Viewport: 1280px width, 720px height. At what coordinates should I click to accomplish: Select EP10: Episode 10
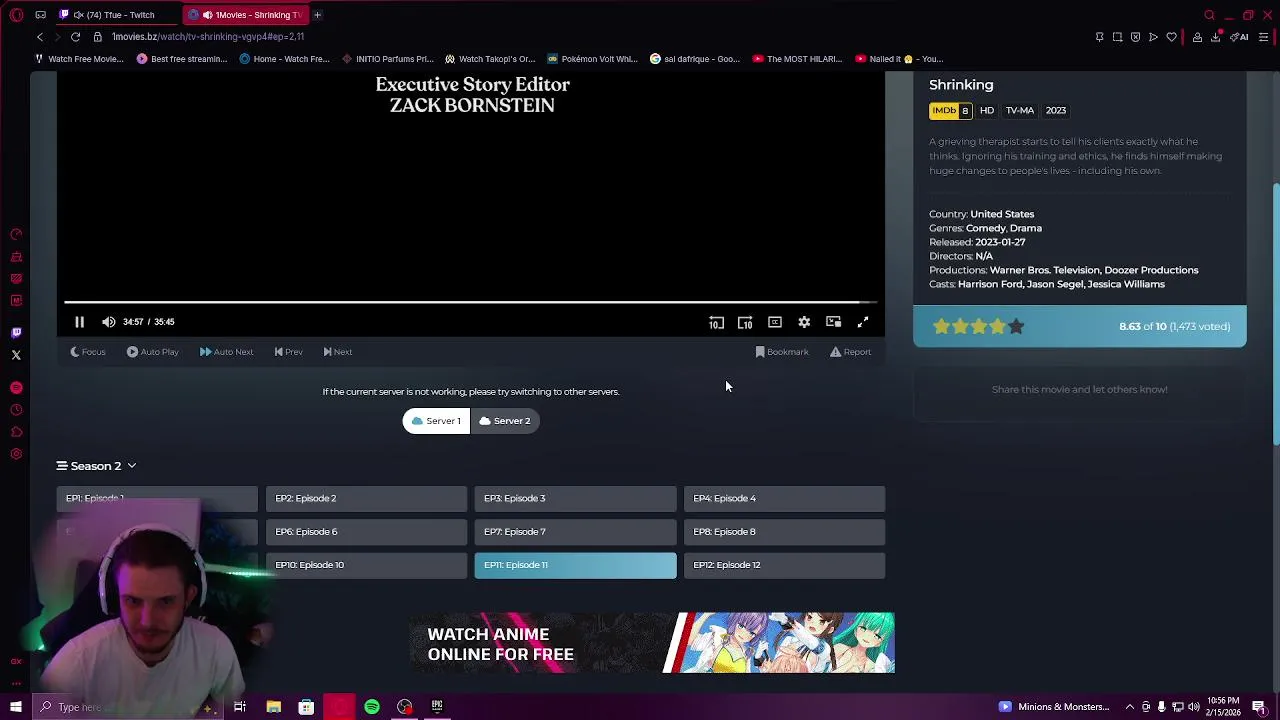pos(366,565)
